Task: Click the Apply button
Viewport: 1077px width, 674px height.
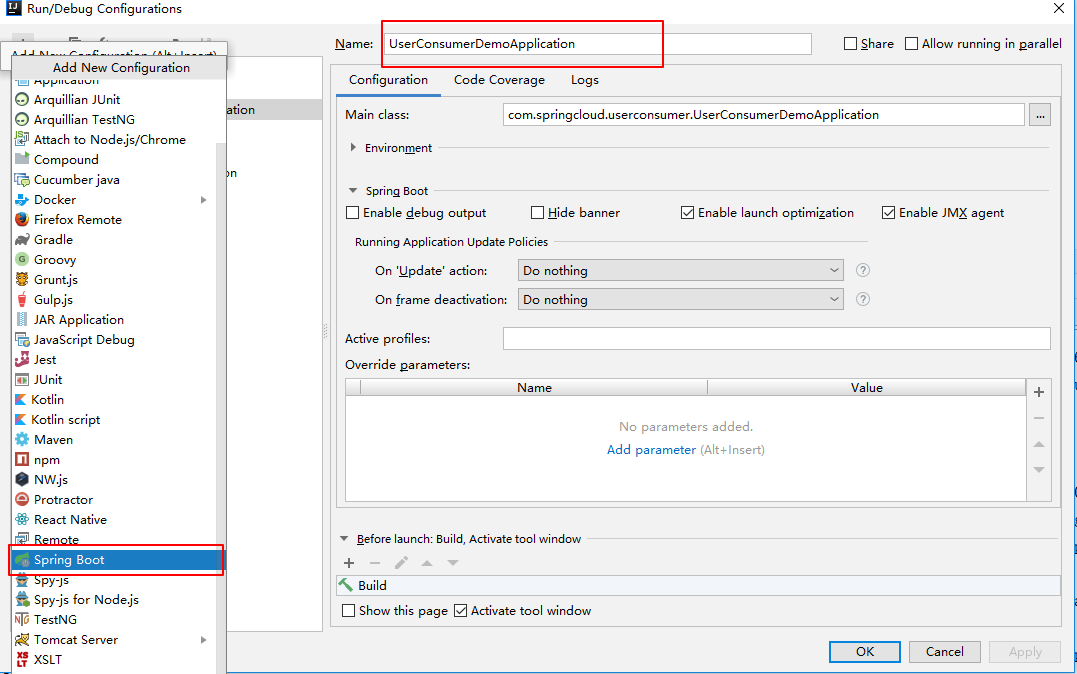Action: pyautogui.click(x=1025, y=651)
